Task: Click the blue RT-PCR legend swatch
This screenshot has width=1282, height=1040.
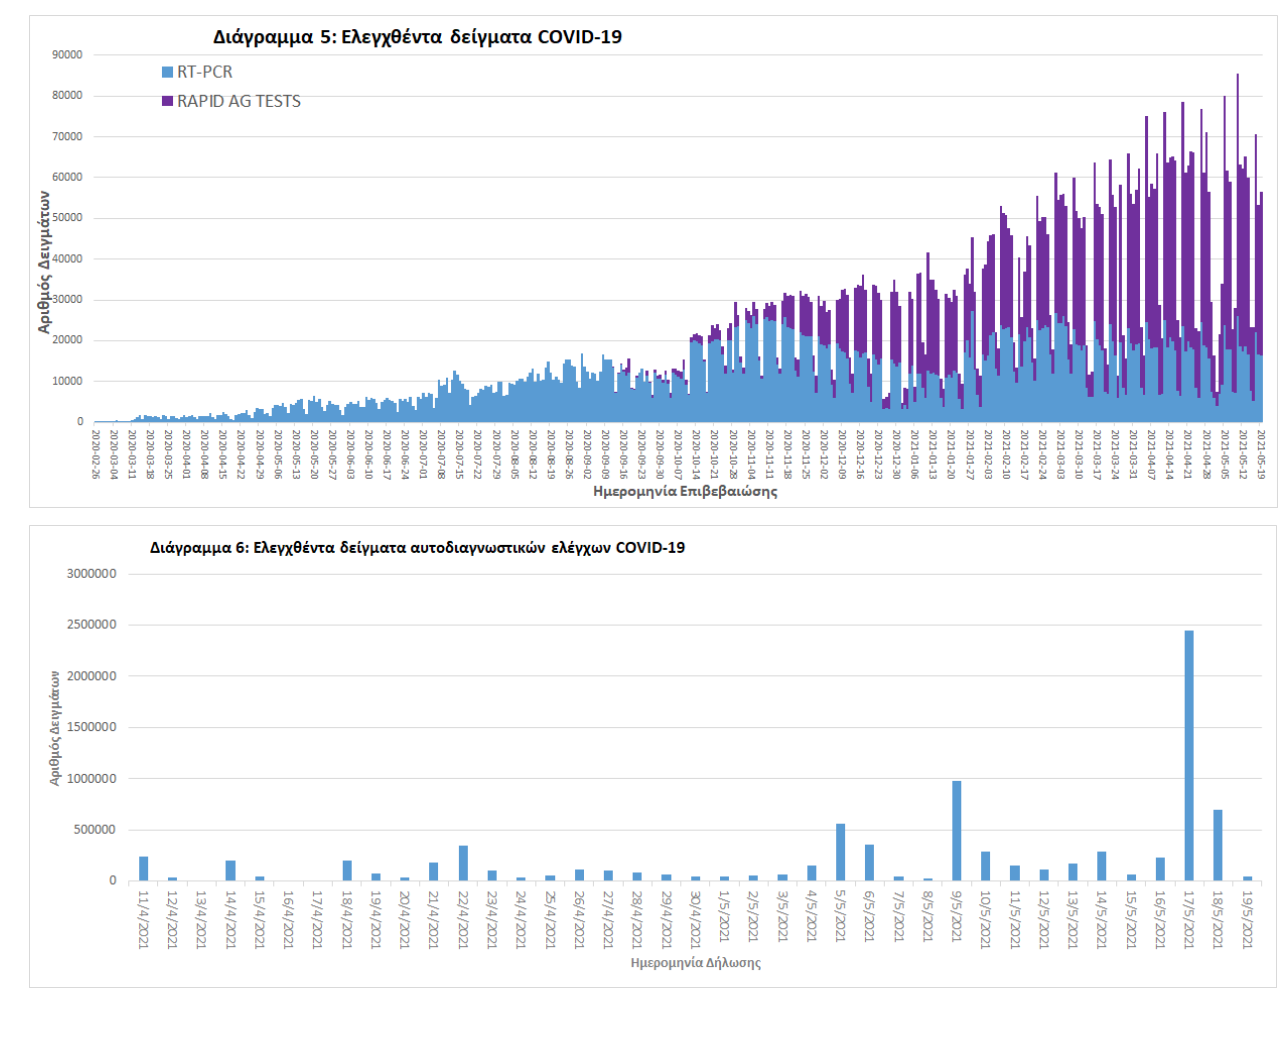Action: coord(167,72)
